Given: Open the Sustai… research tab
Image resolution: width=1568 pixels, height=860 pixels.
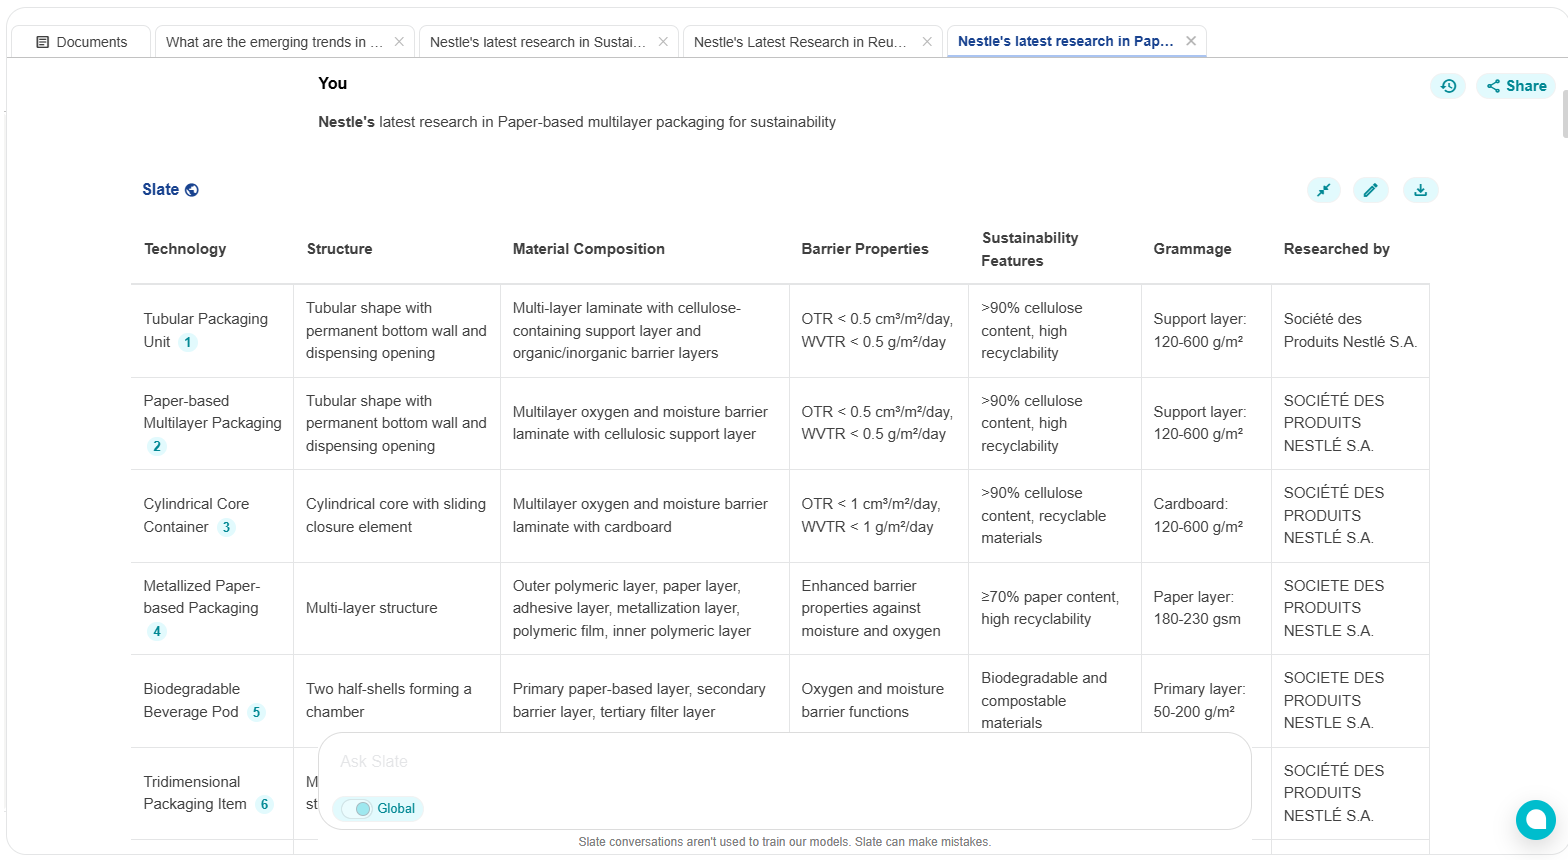Looking at the screenshot, I should [x=537, y=42].
